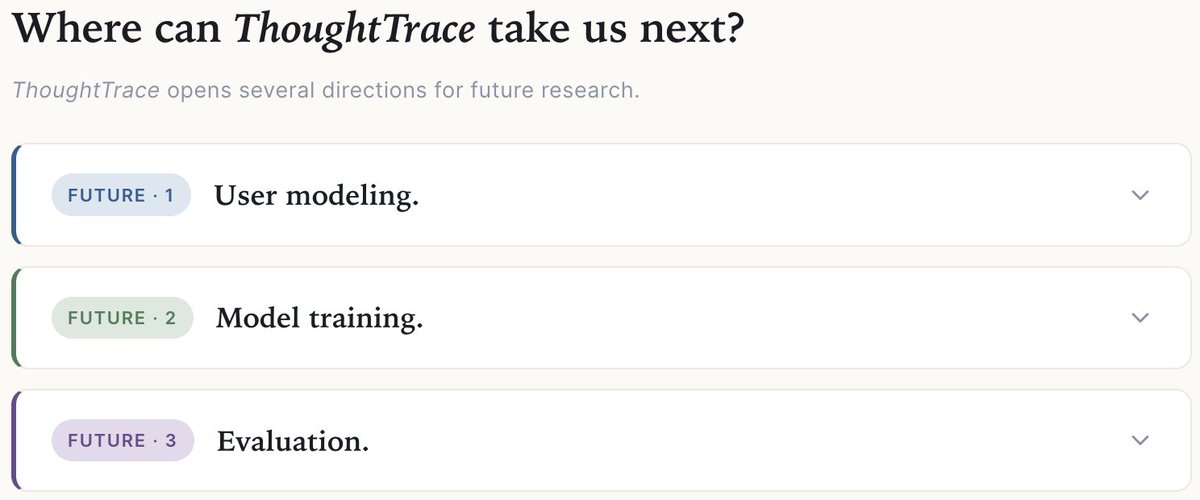Click the blue accent bar of User modeling card
Viewport: 1200px width, 500px height.
pos(15,195)
